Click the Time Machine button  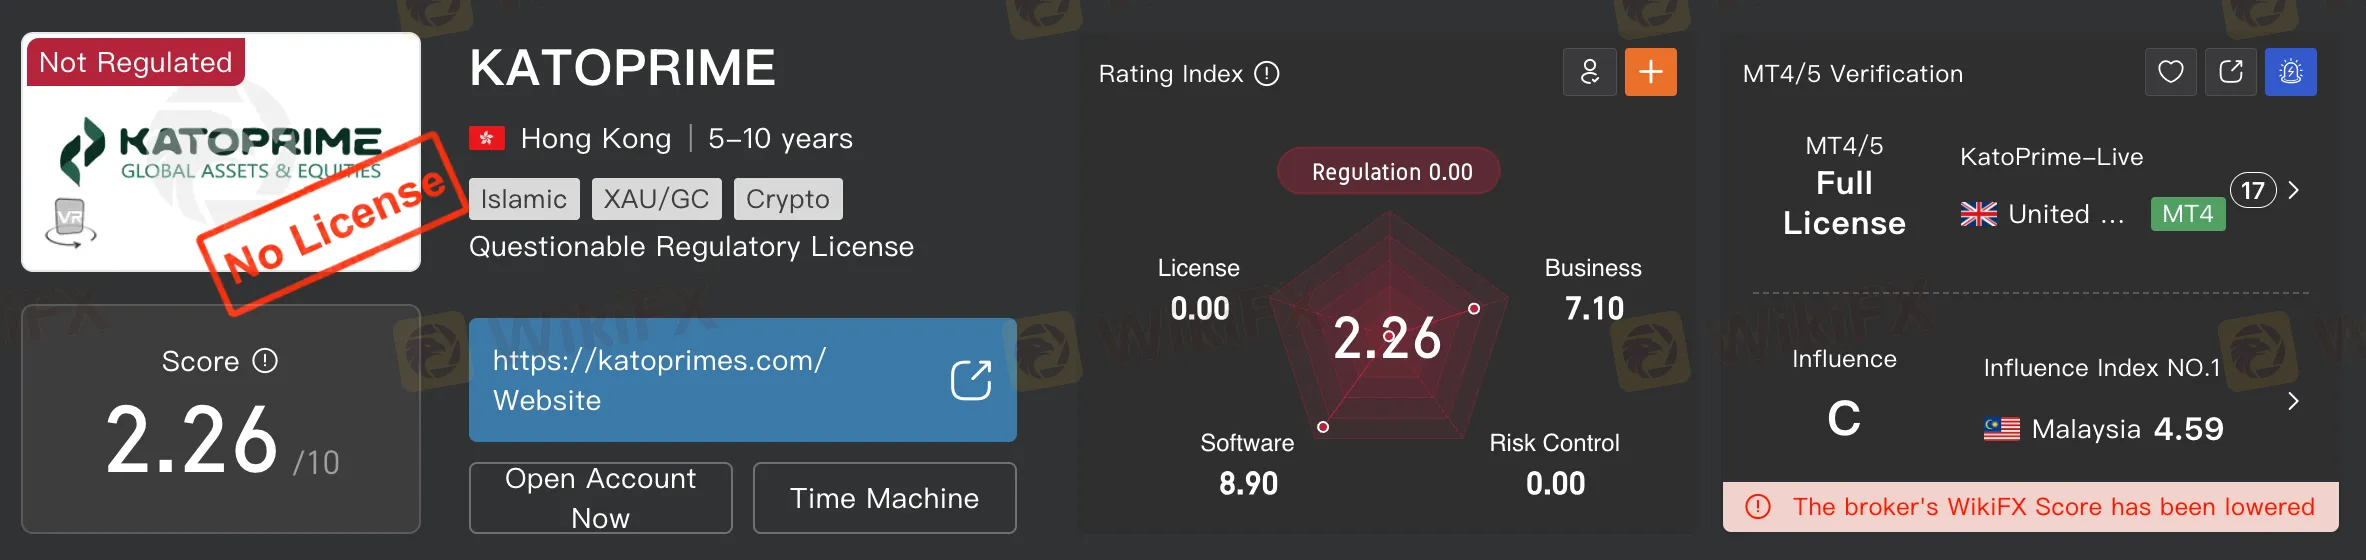pyautogui.click(x=885, y=498)
